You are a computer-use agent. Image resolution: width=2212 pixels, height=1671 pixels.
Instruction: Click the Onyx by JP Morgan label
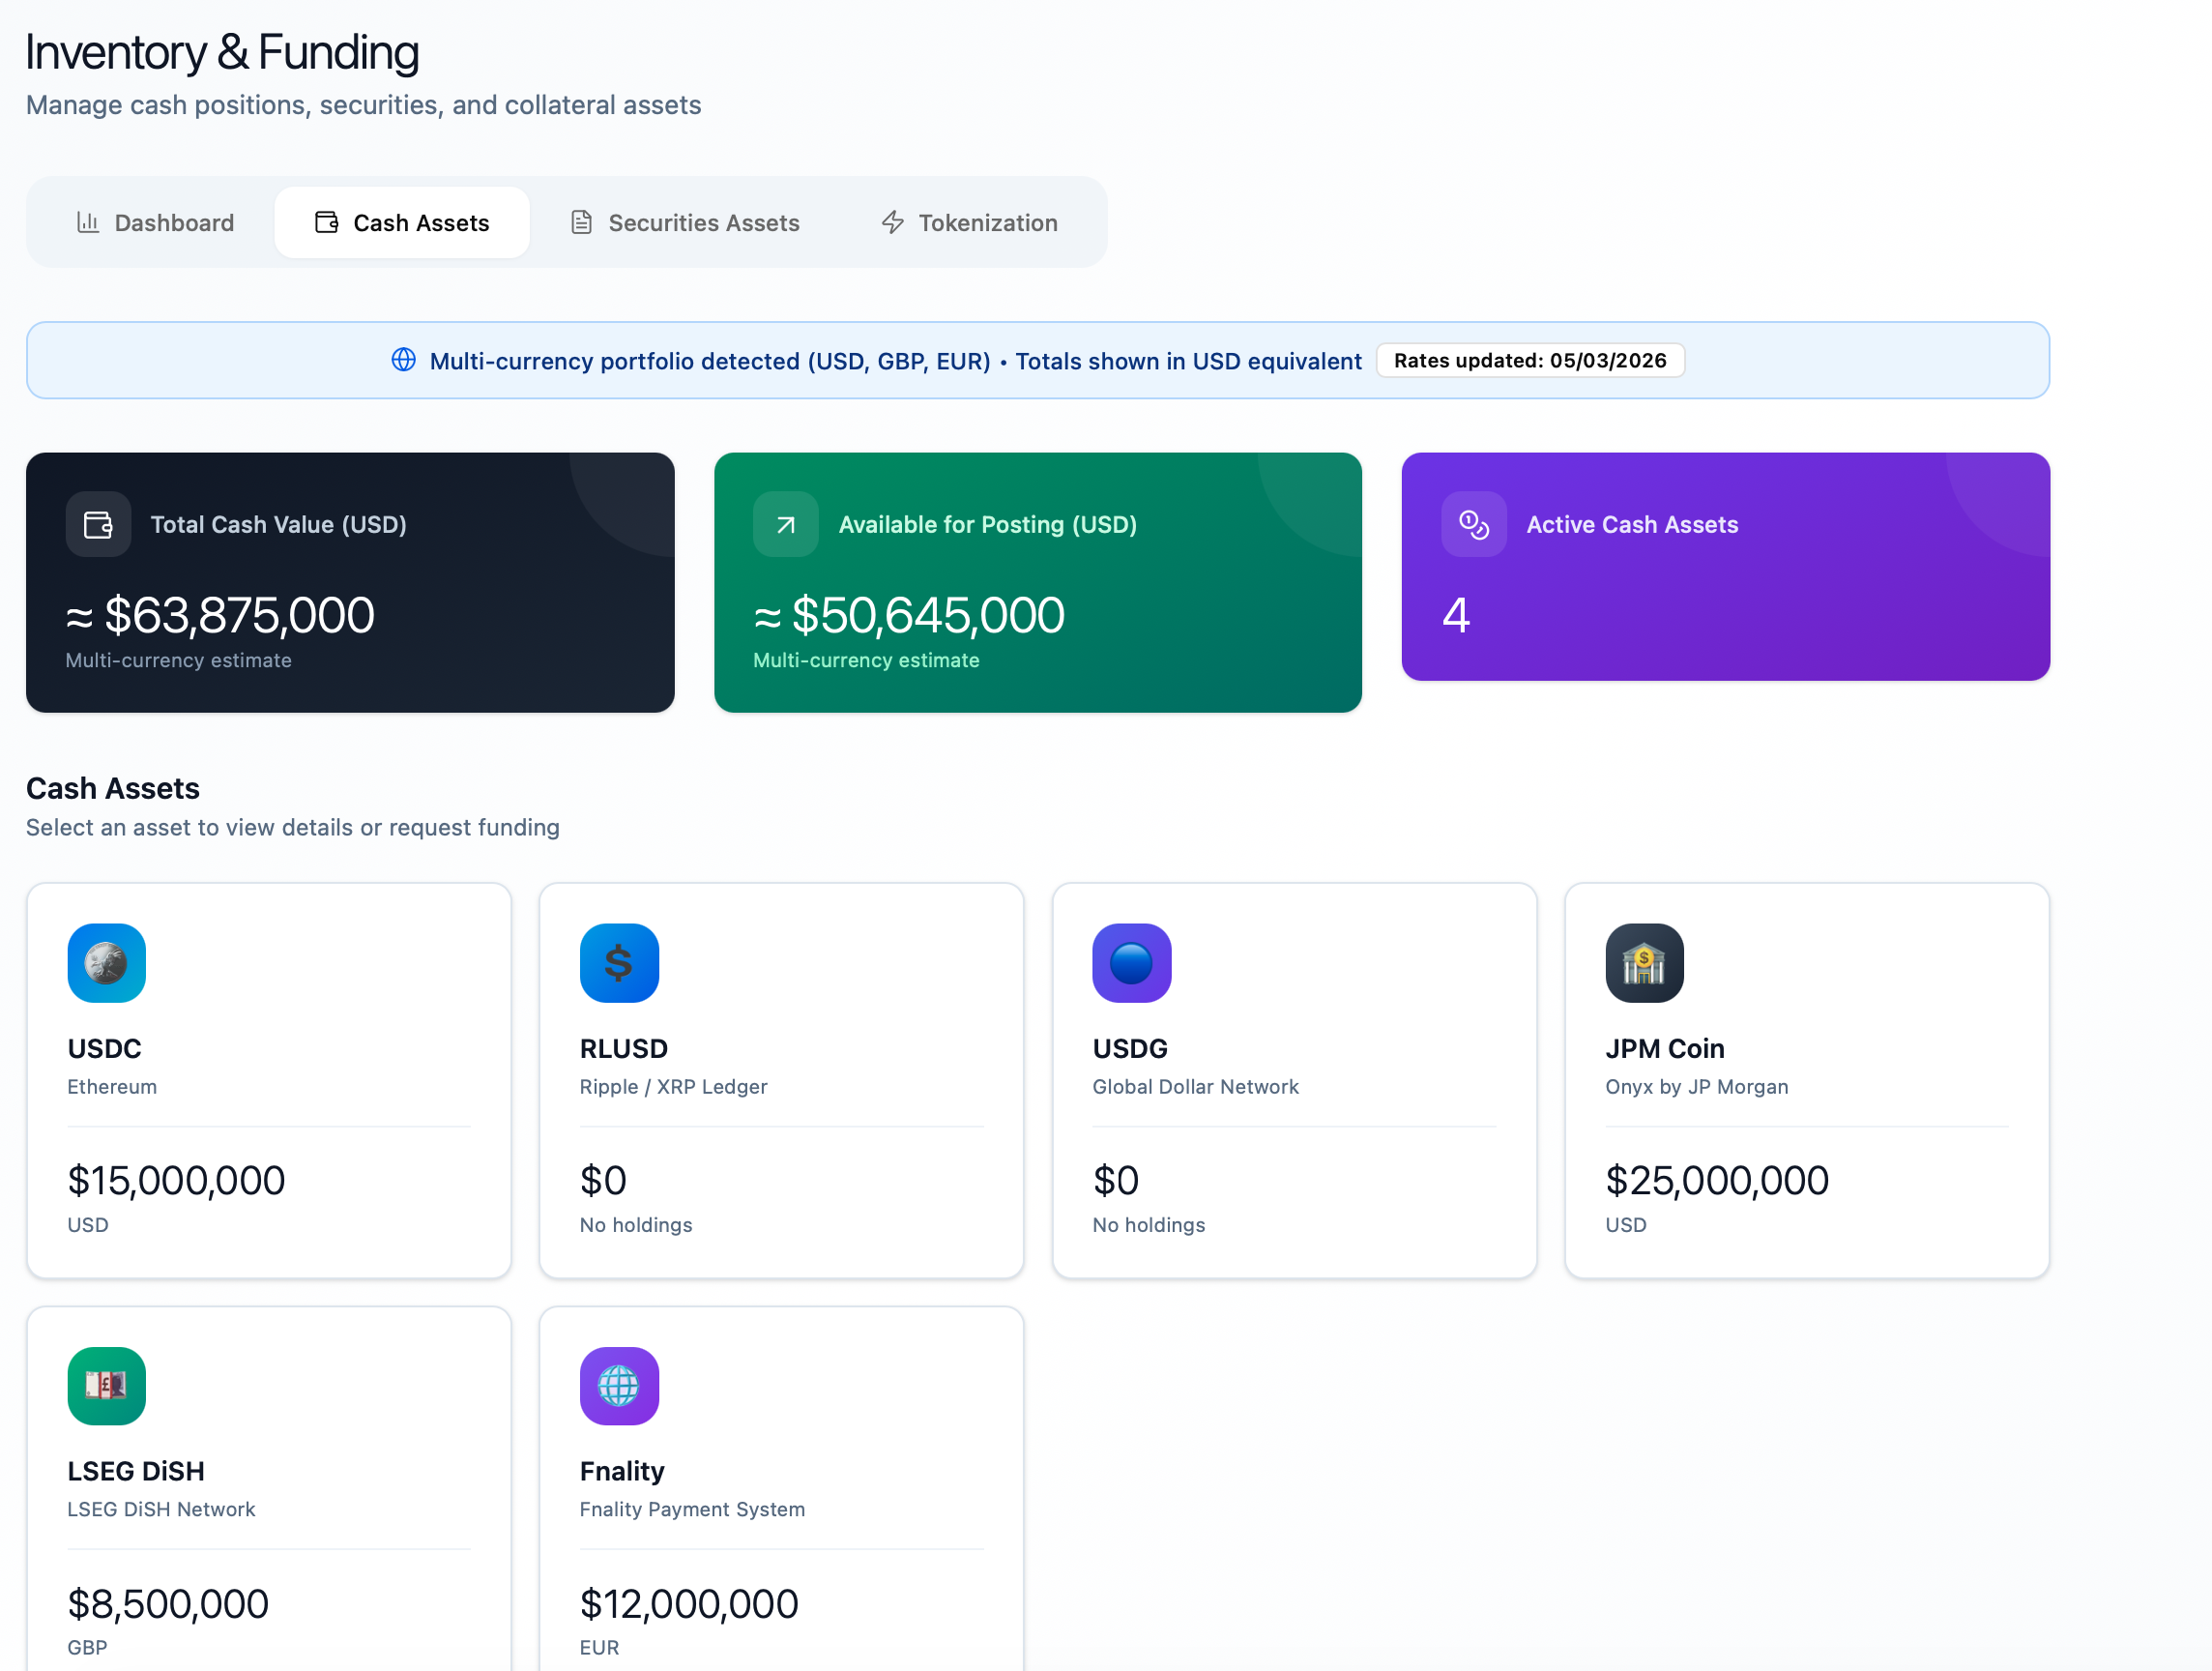tap(1697, 1087)
